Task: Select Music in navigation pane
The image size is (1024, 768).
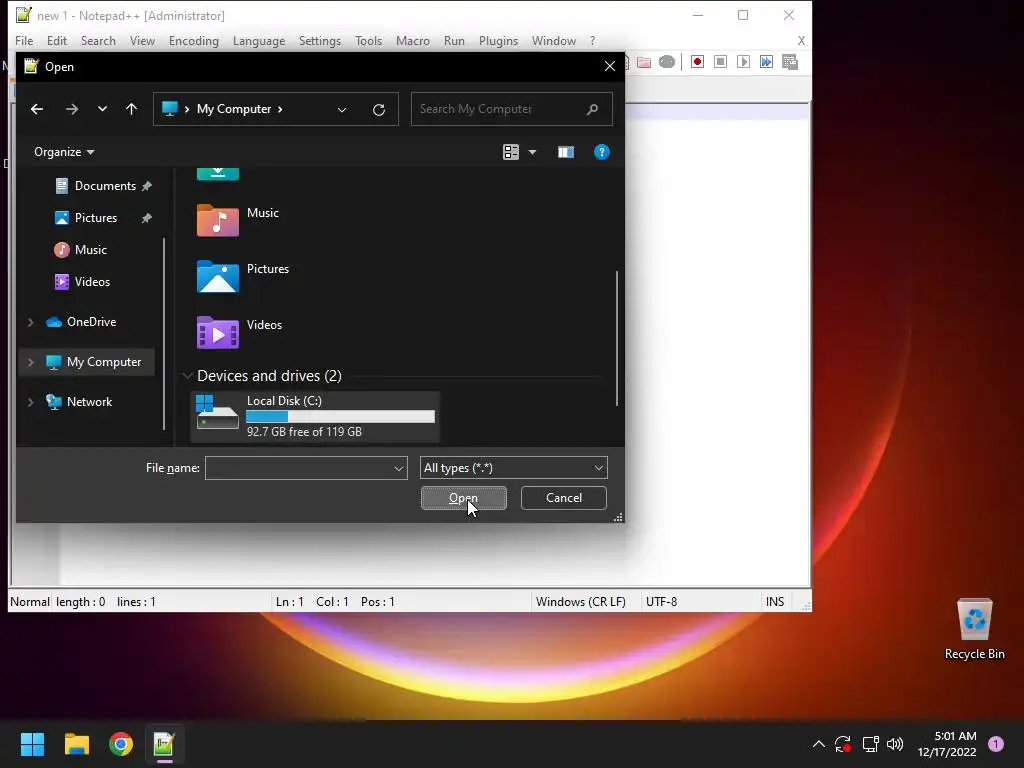Action: pyautogui.click(x=90, y=250)
